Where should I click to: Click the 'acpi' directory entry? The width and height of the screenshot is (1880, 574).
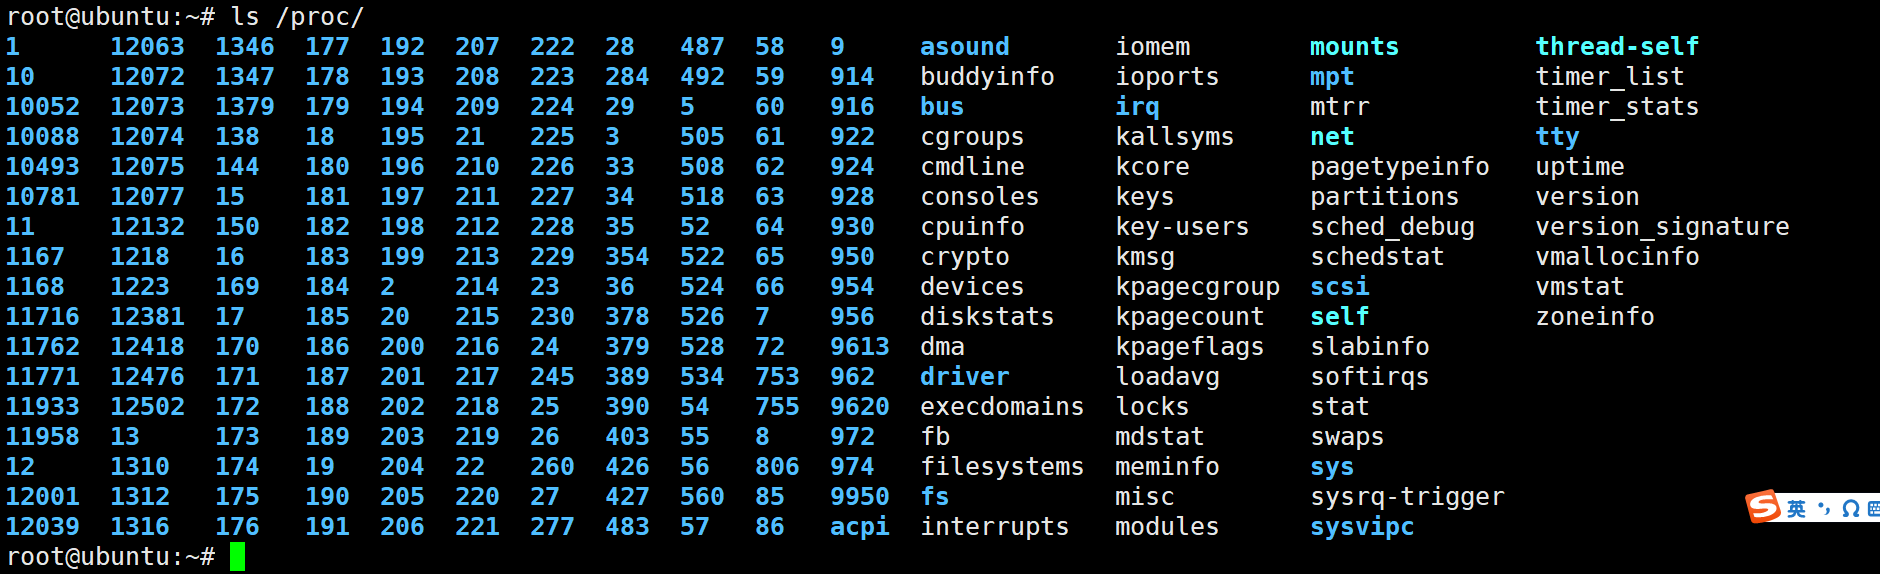[859, 527]
